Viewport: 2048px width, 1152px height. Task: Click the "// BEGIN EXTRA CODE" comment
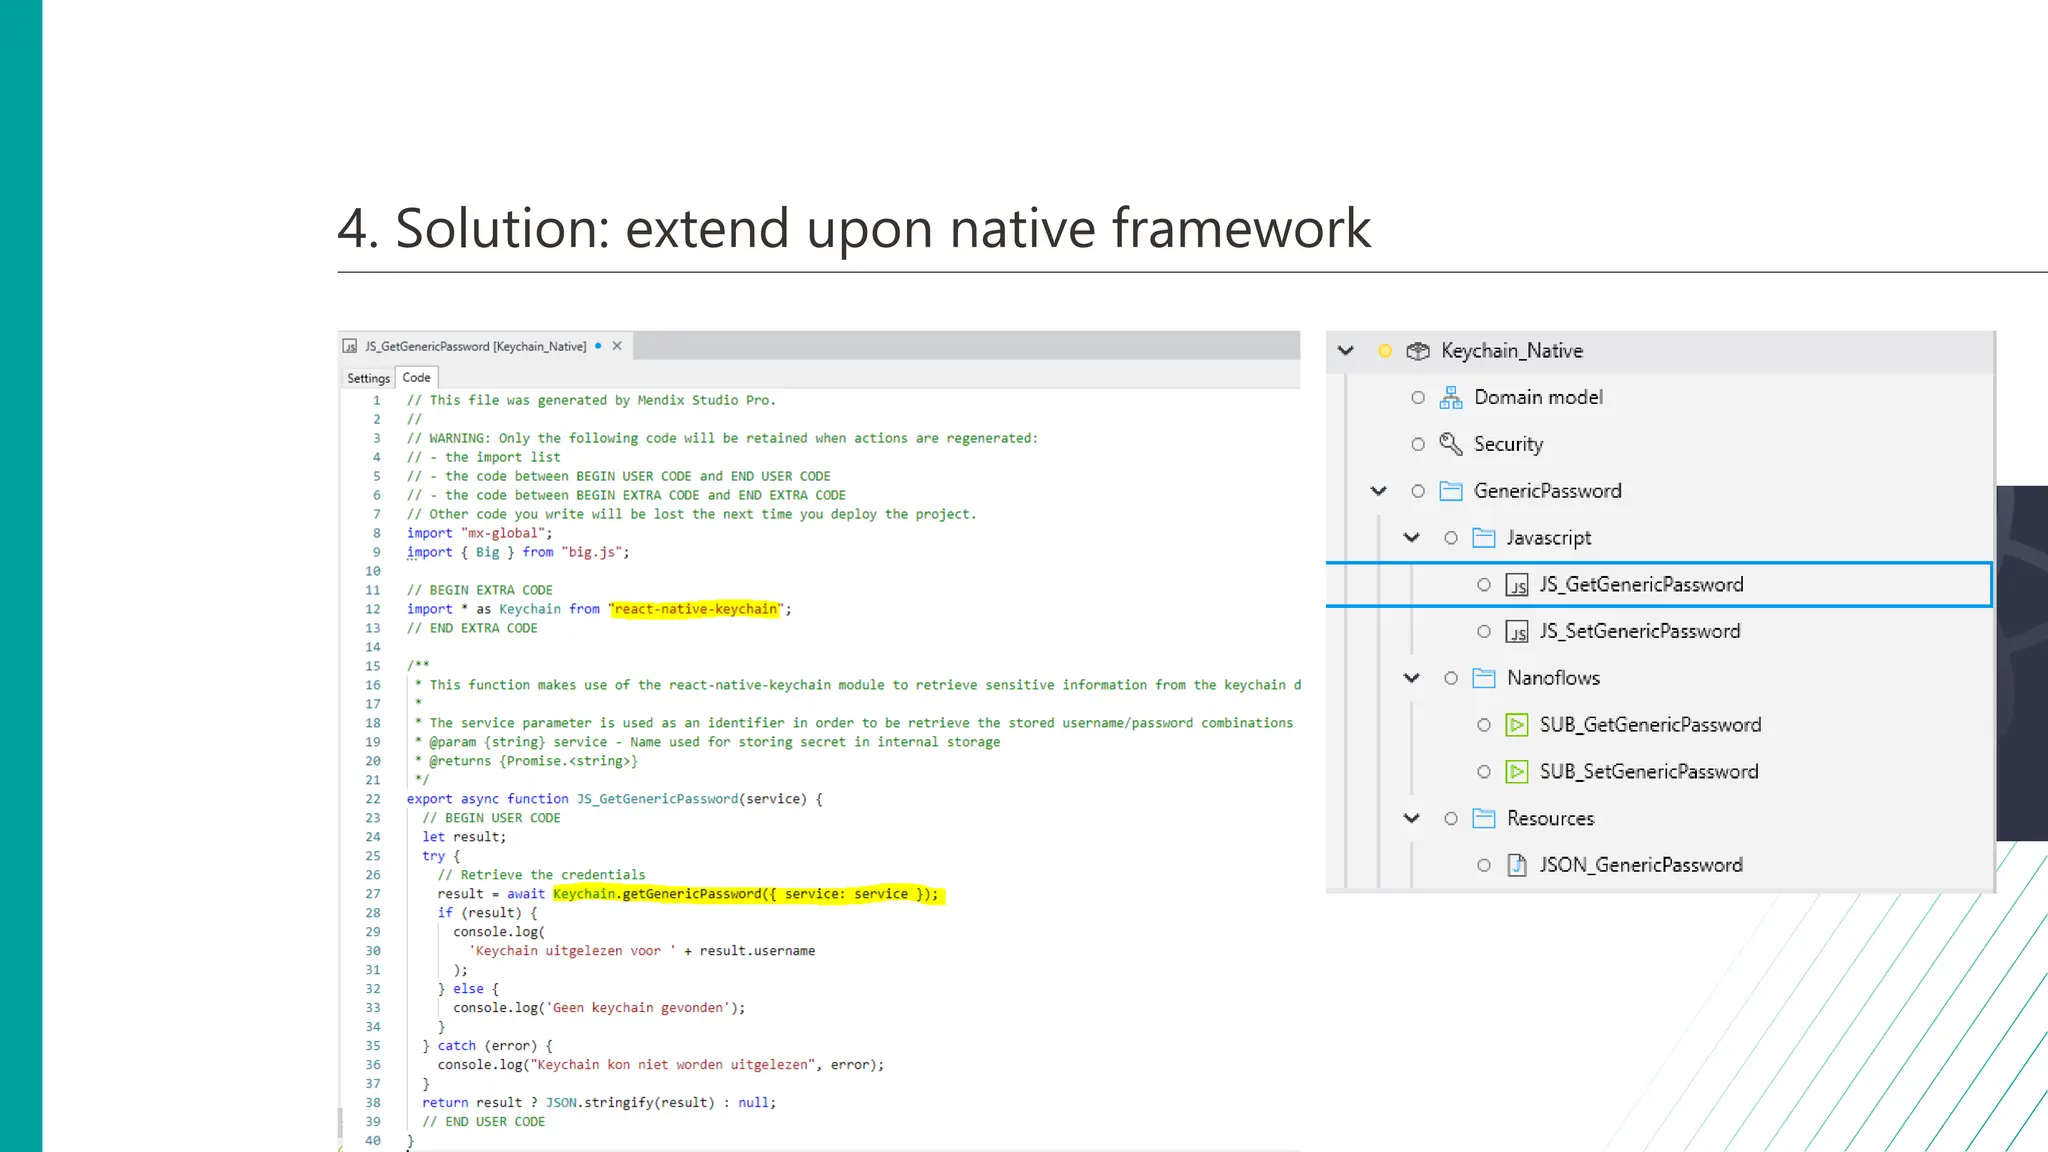pos(479,590)
